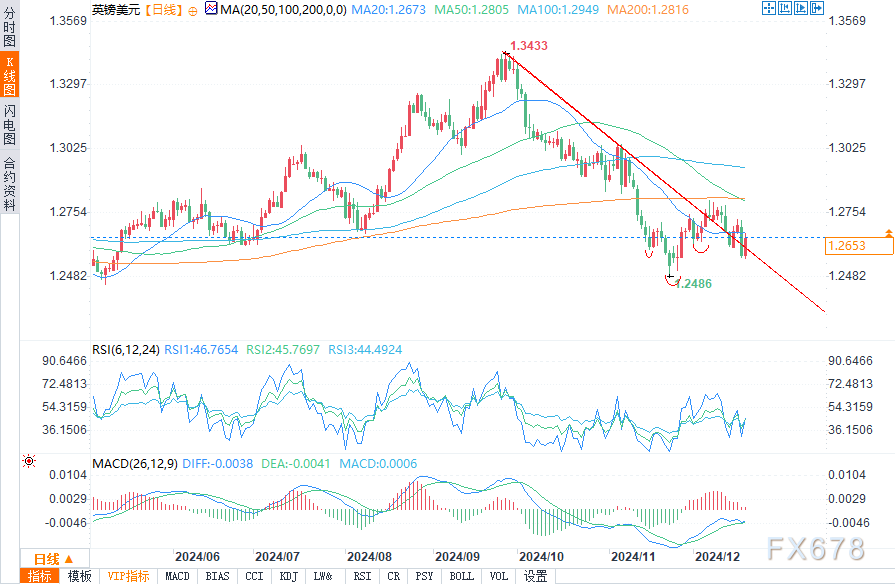Screen dimensions: 895x584
Task: Click the 2024/12 date on time axis
Action: pyautogui.click(x=717, y=557)
